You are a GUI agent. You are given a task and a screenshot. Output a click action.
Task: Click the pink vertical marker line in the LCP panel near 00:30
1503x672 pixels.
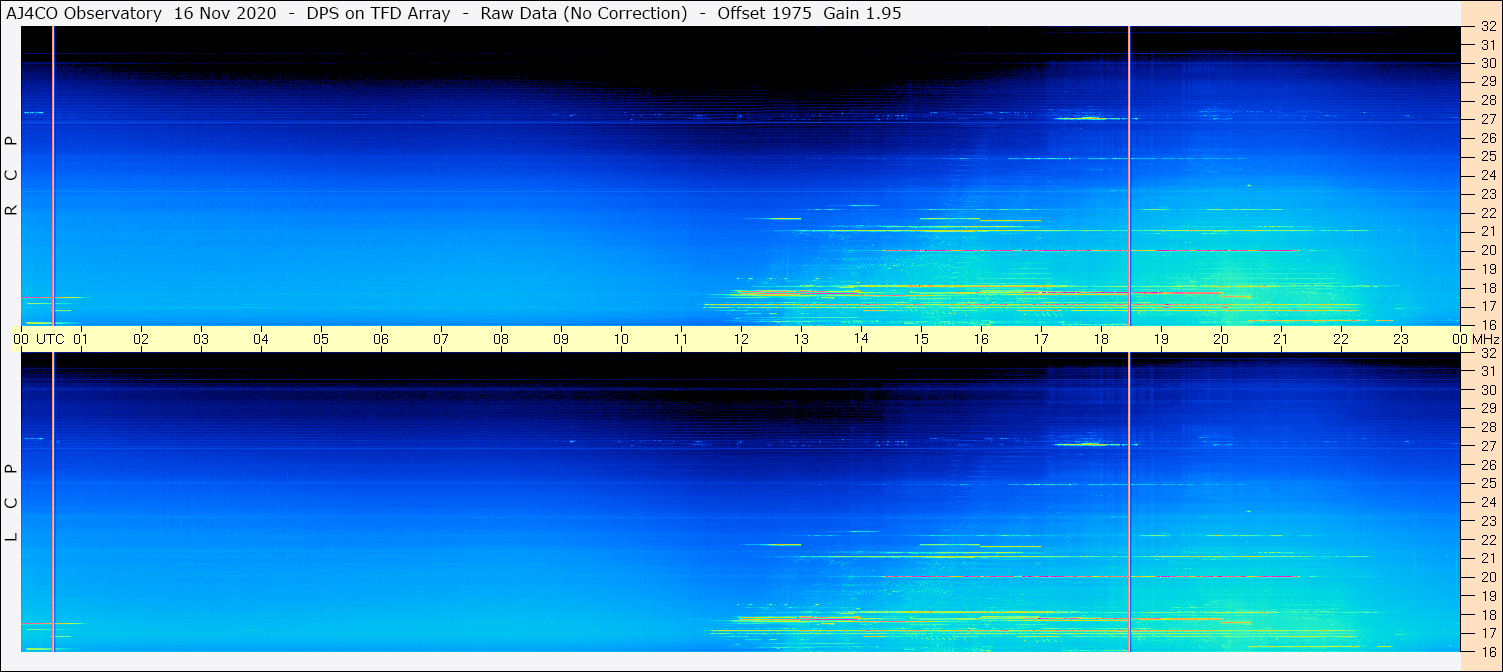[x=53, y=500]
